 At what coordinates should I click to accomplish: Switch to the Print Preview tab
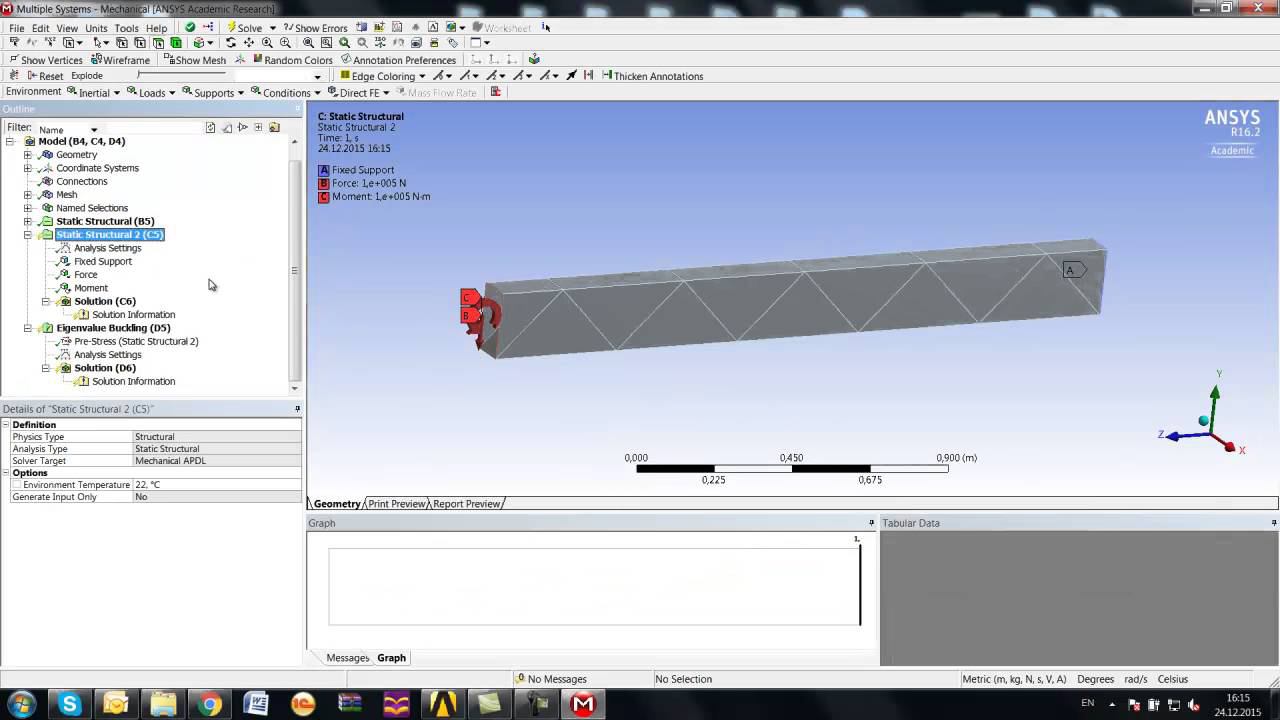coord(397,504)
